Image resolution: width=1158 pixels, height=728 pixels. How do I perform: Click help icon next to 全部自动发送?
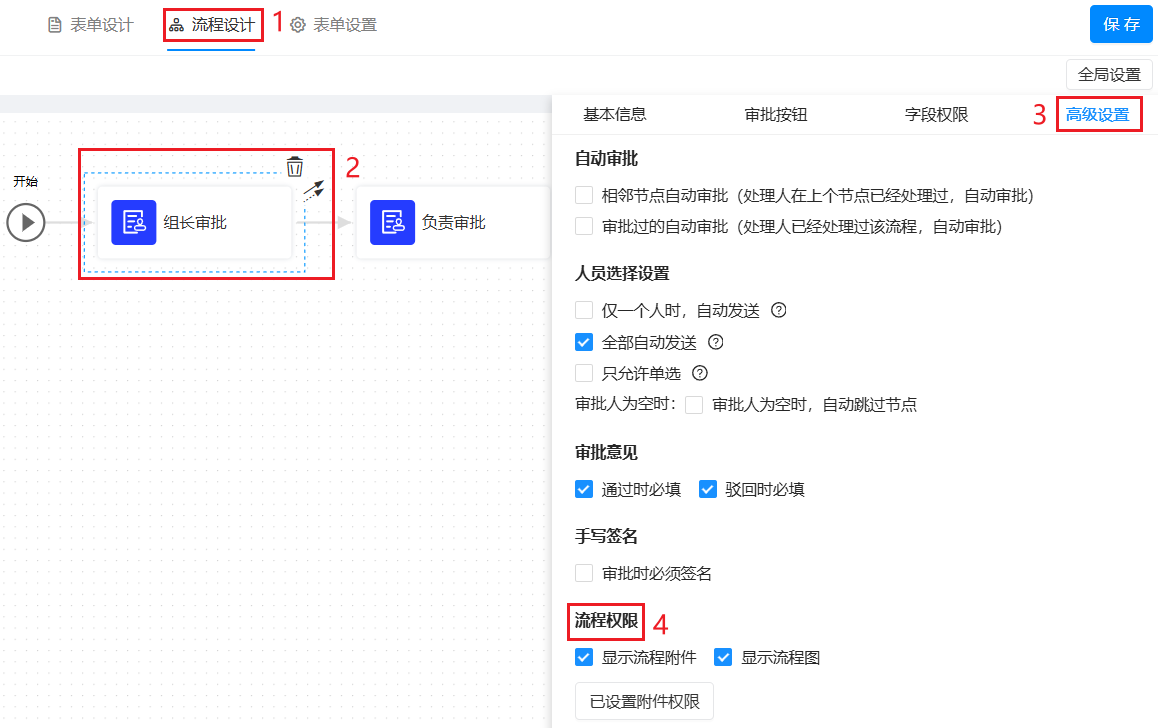[715, 342]
